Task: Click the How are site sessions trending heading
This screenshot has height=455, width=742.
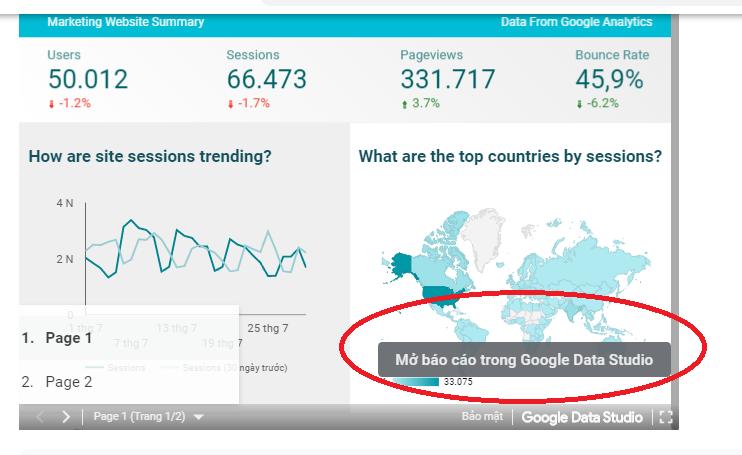Action: tap(150, 156)
